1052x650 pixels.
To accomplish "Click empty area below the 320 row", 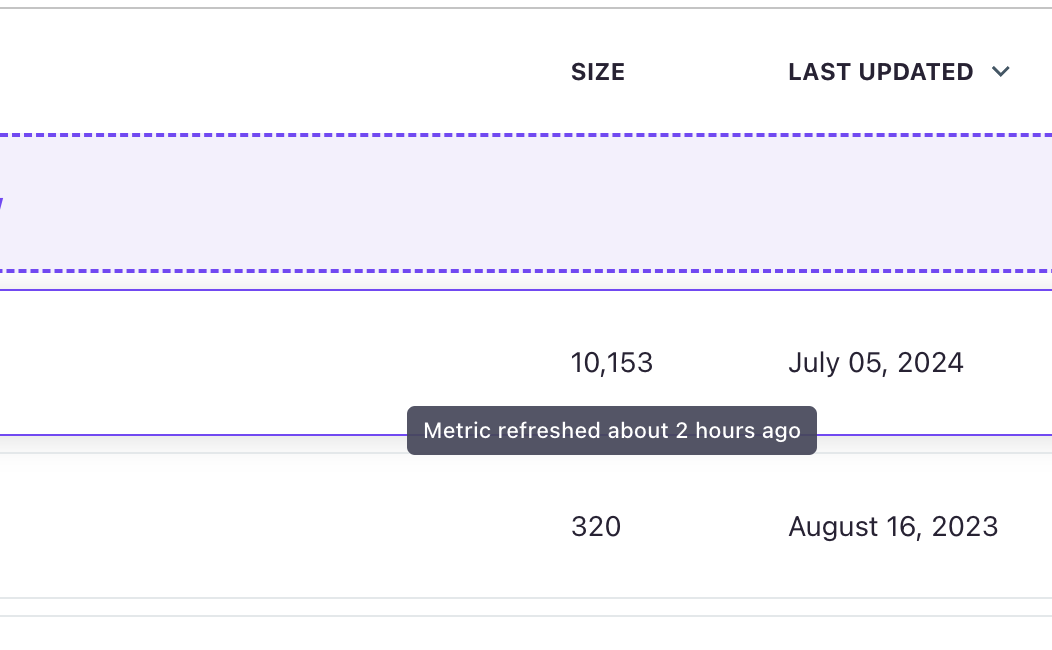I will [526, 634].
